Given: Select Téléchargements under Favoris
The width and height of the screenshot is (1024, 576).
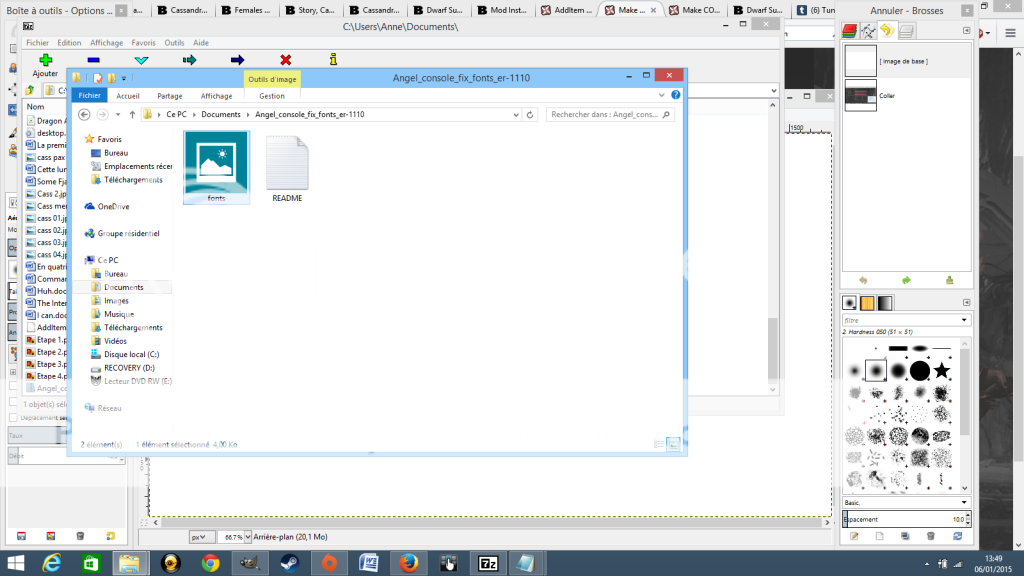Looking at the screenshot, I should coord(133,180).
